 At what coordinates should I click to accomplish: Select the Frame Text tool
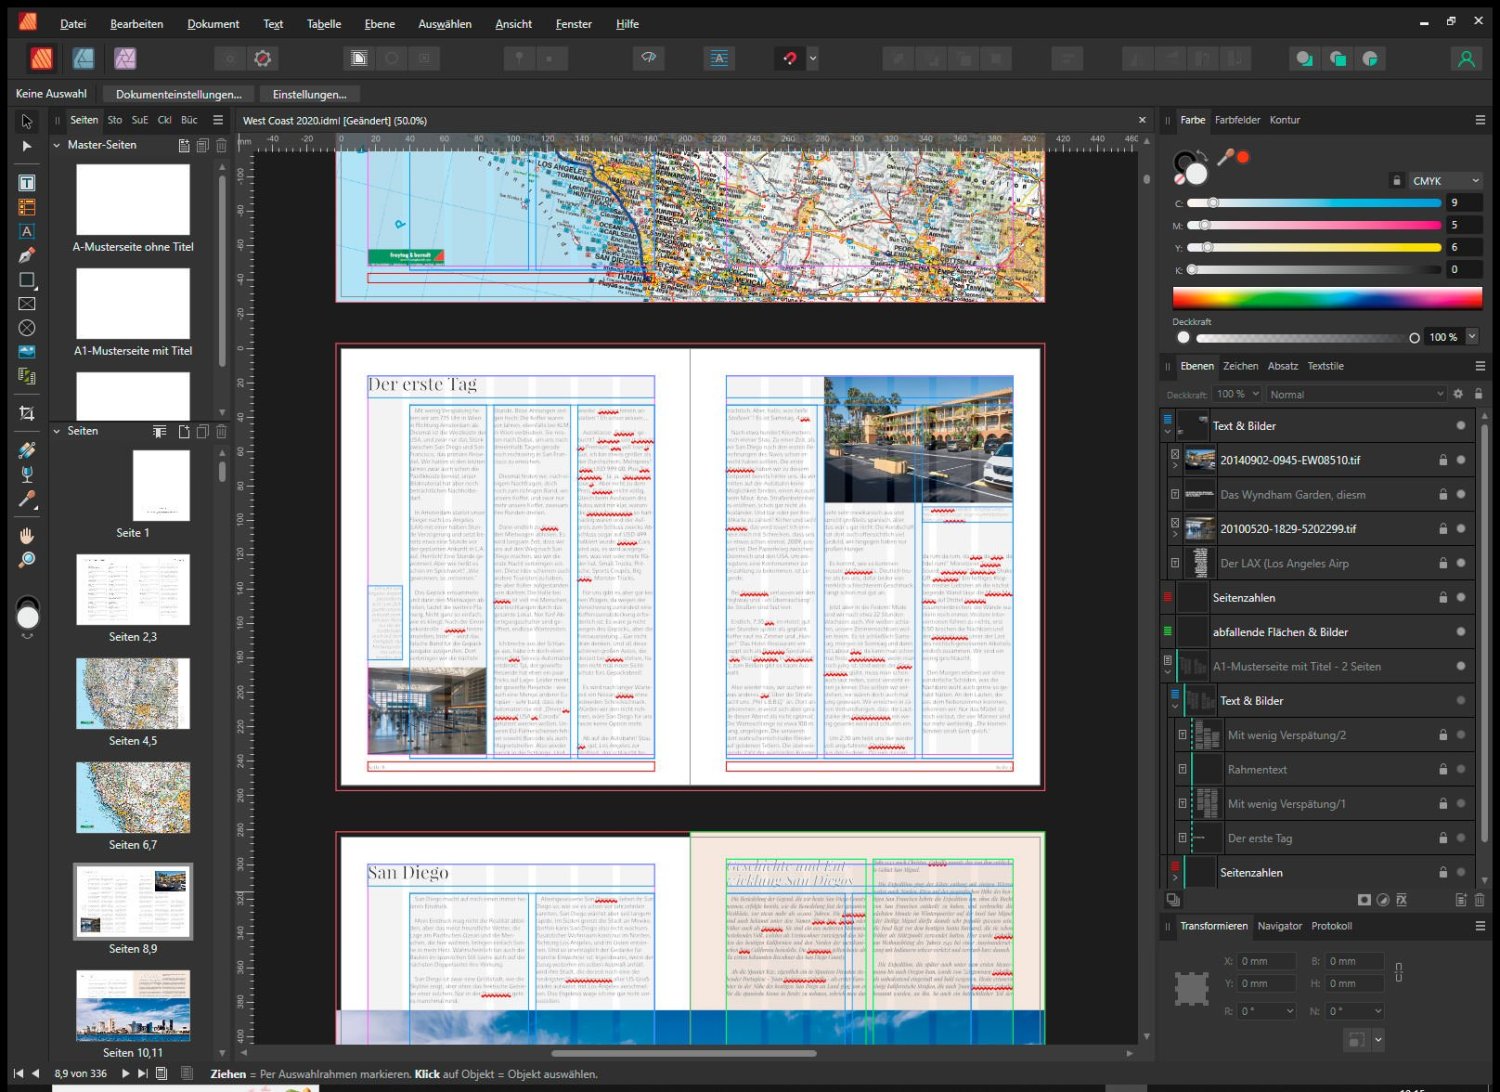click(x=27, y=182)
